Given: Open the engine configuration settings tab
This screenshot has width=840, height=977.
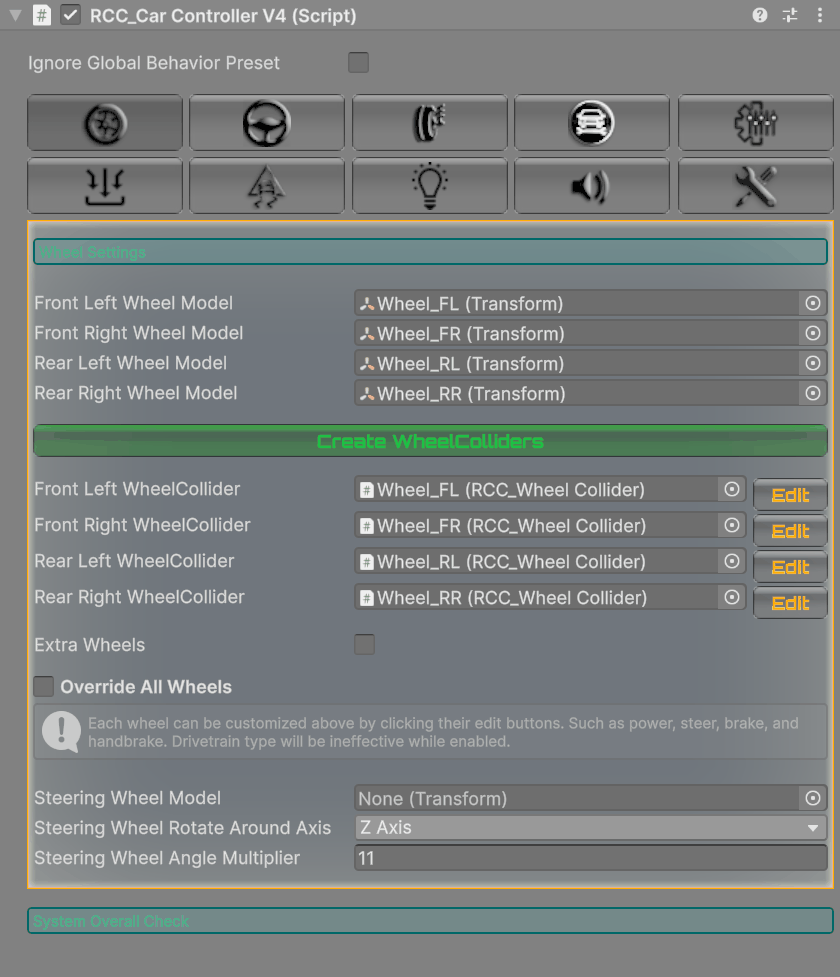Looking at the screenshot, I should [x=755, y=123].
